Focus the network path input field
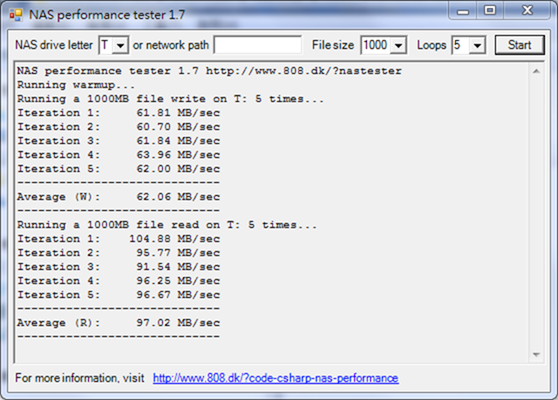The height and width of the screenshot is (400, 558). [258, 45]
